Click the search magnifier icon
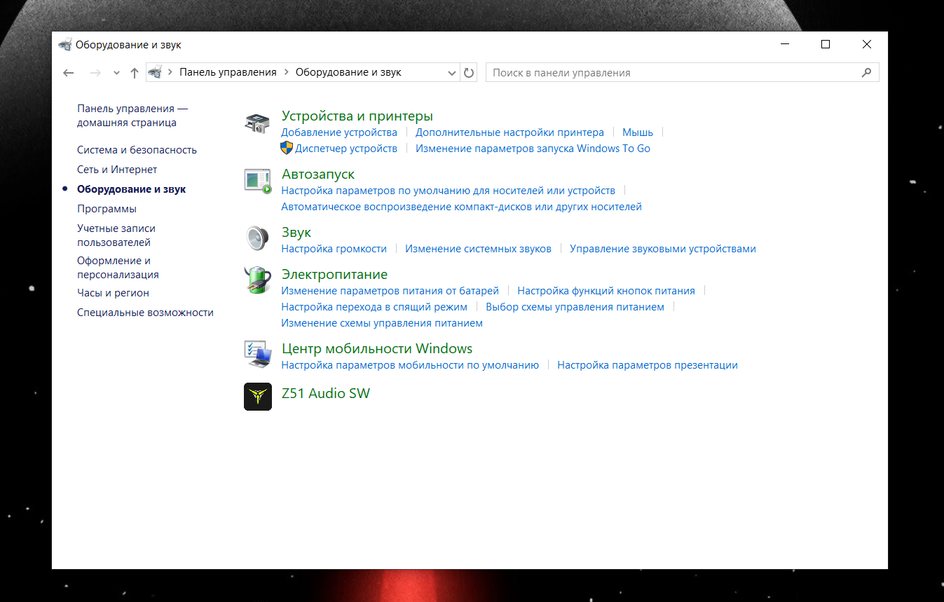 pos(866,73)
